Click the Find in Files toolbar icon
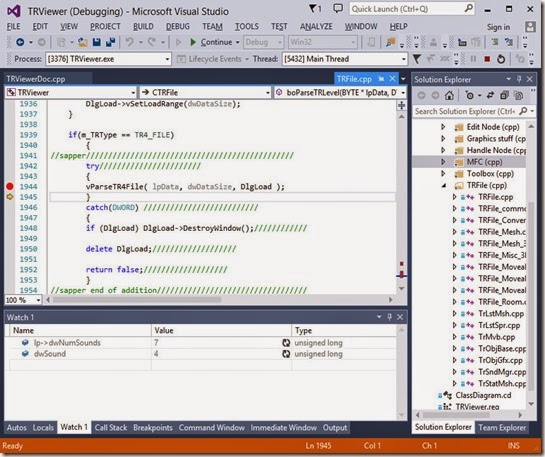 [391, 42]
